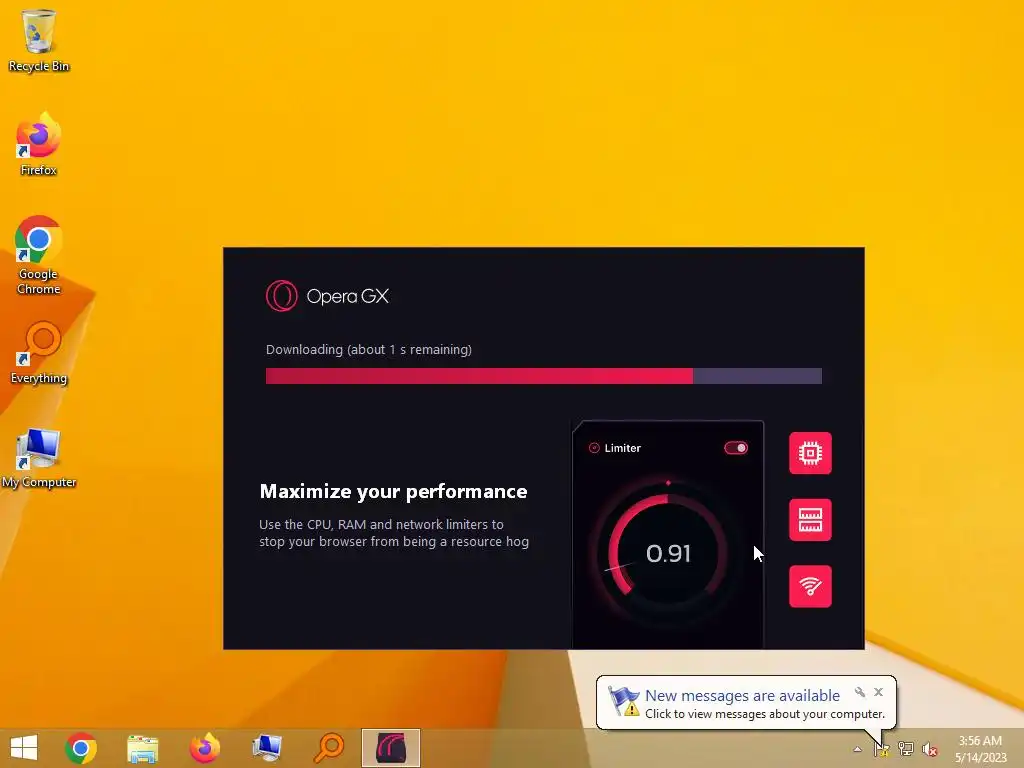Click the Opera GX logo in installer
Screen dimensions: 1024x768
tap(327, 296)
